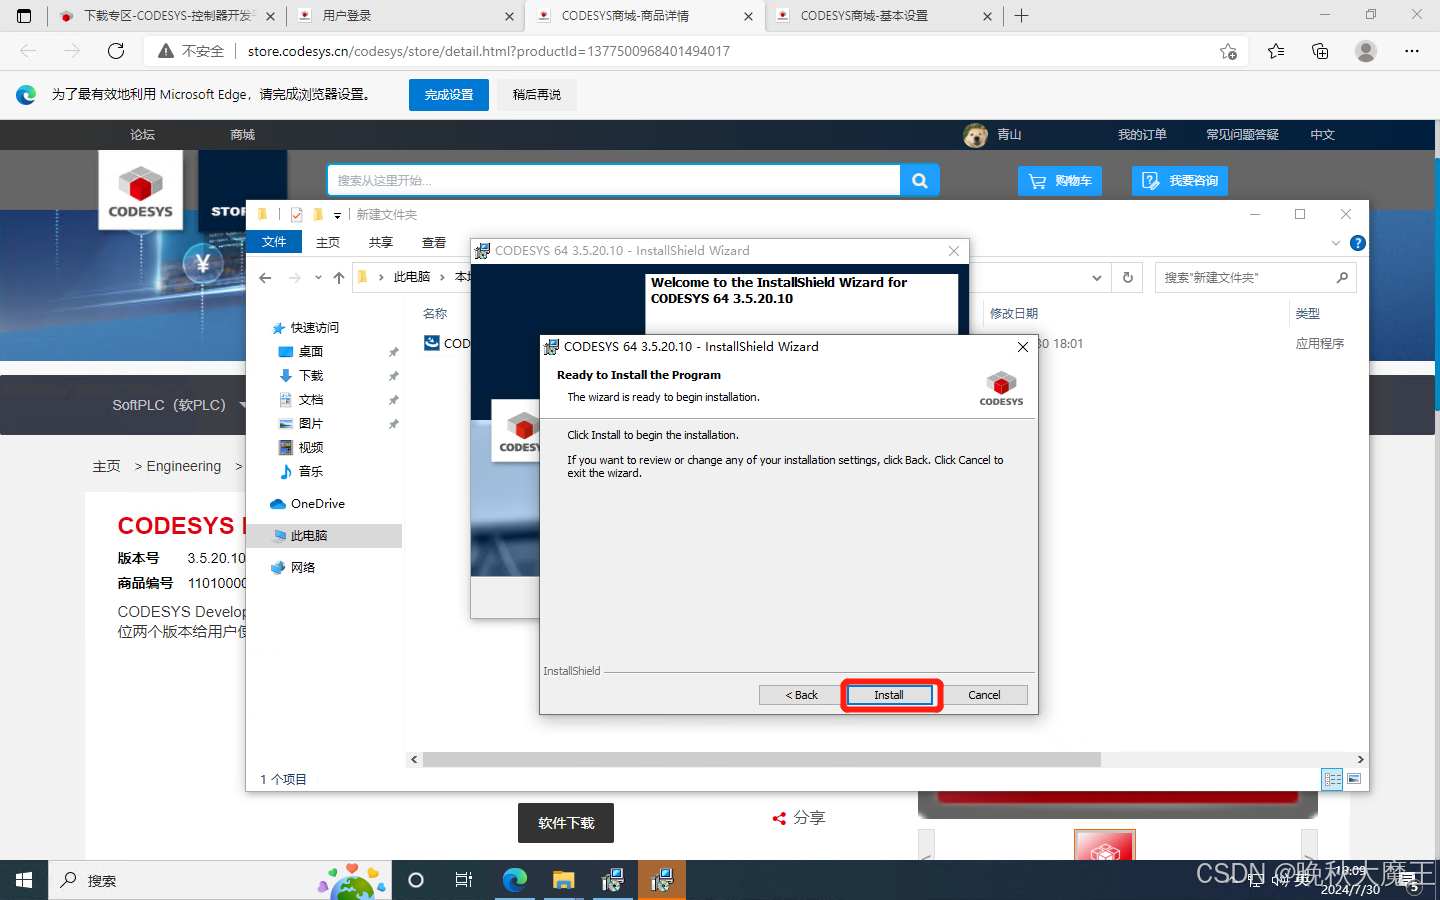
Task: Open Explorer help icon
Action: (1357, 243)
